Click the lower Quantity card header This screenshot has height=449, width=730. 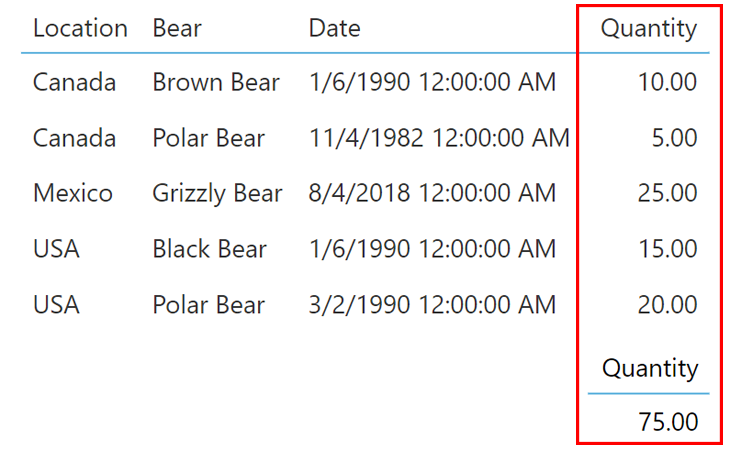650,370
